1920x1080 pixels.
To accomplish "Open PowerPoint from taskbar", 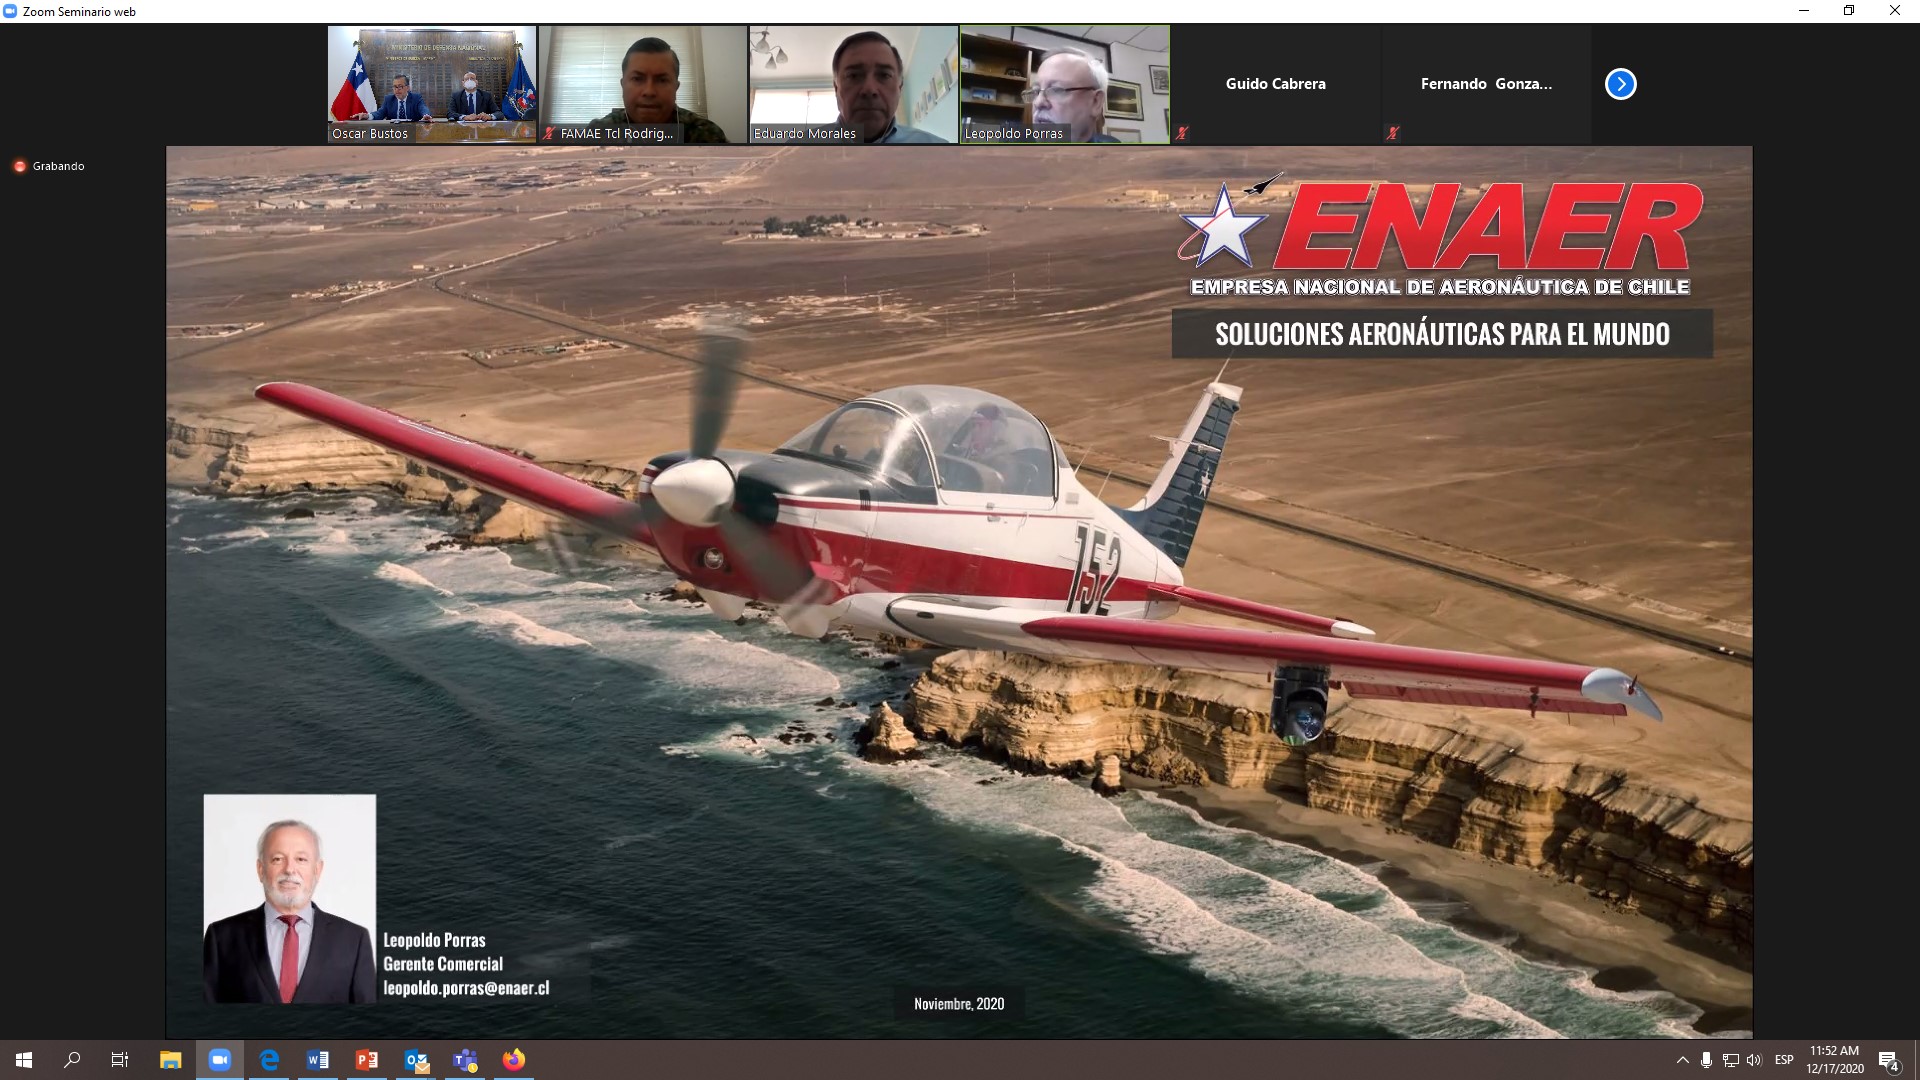I will [367, 1060].
